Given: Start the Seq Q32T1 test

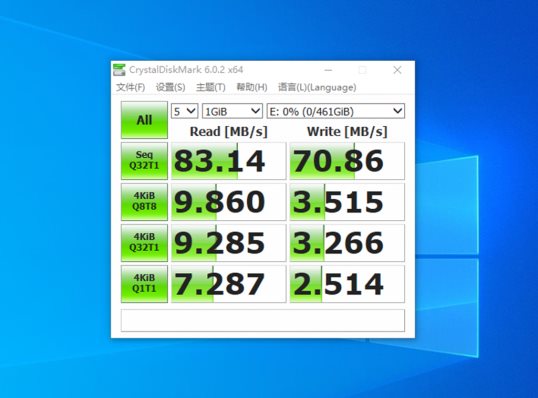Looking at the screenshot, I should (144, 161).
